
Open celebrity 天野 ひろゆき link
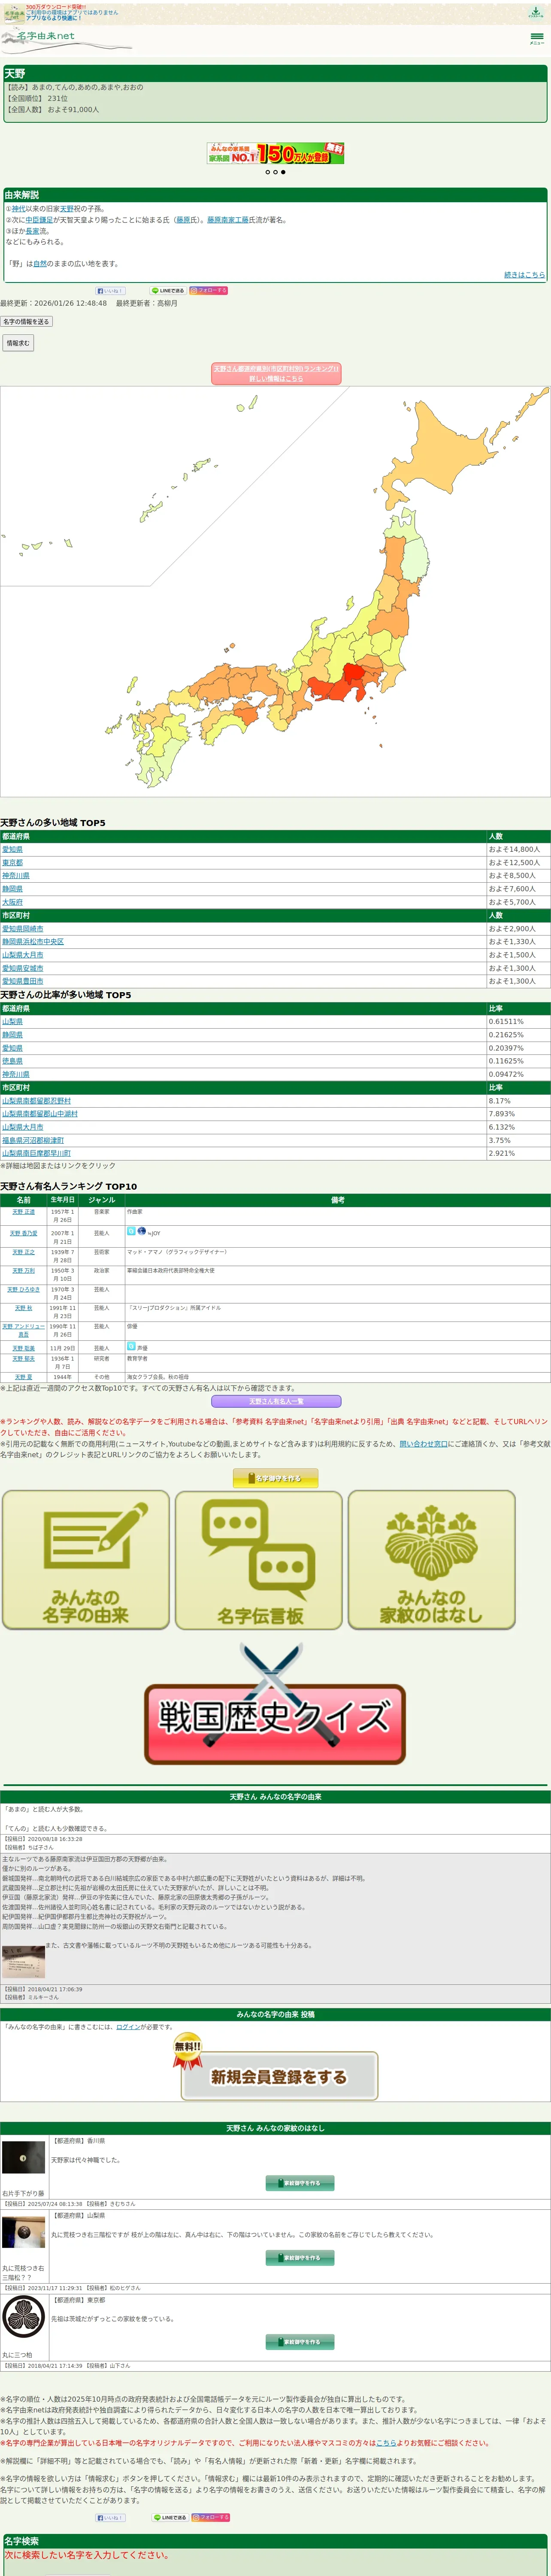point(23,1290)
